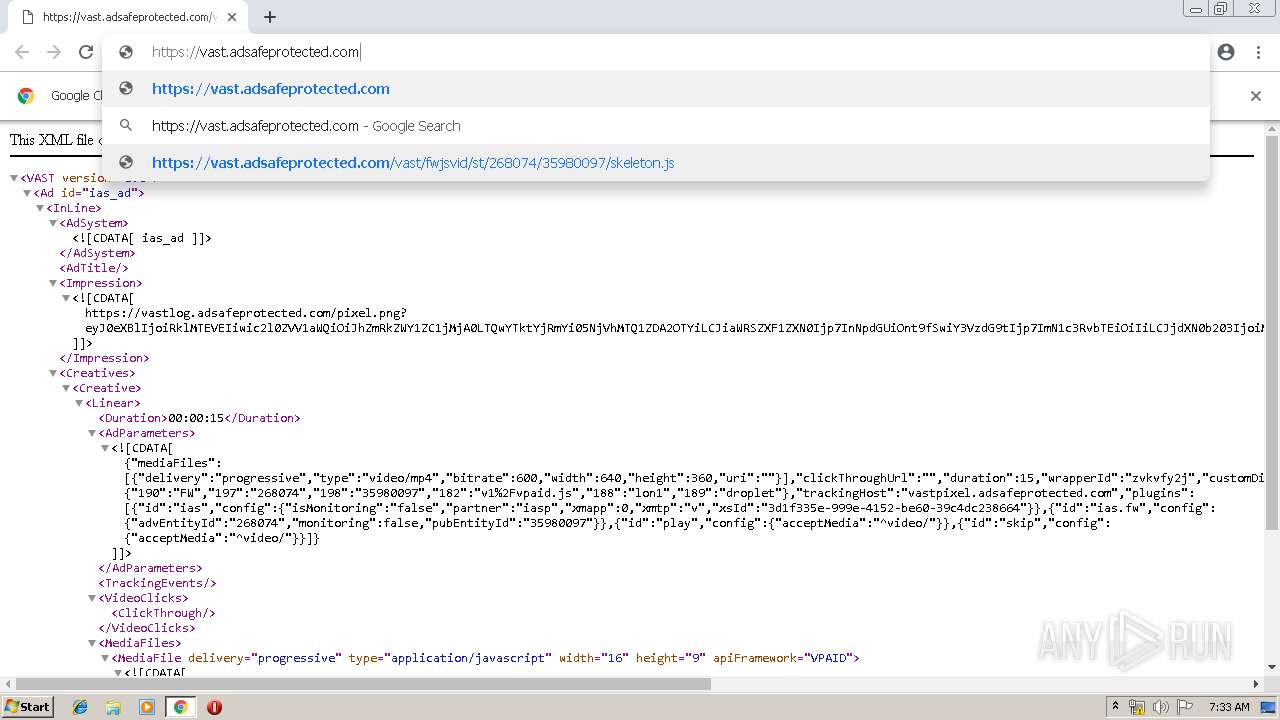Click the ClickThrough element

pos(163,613)
